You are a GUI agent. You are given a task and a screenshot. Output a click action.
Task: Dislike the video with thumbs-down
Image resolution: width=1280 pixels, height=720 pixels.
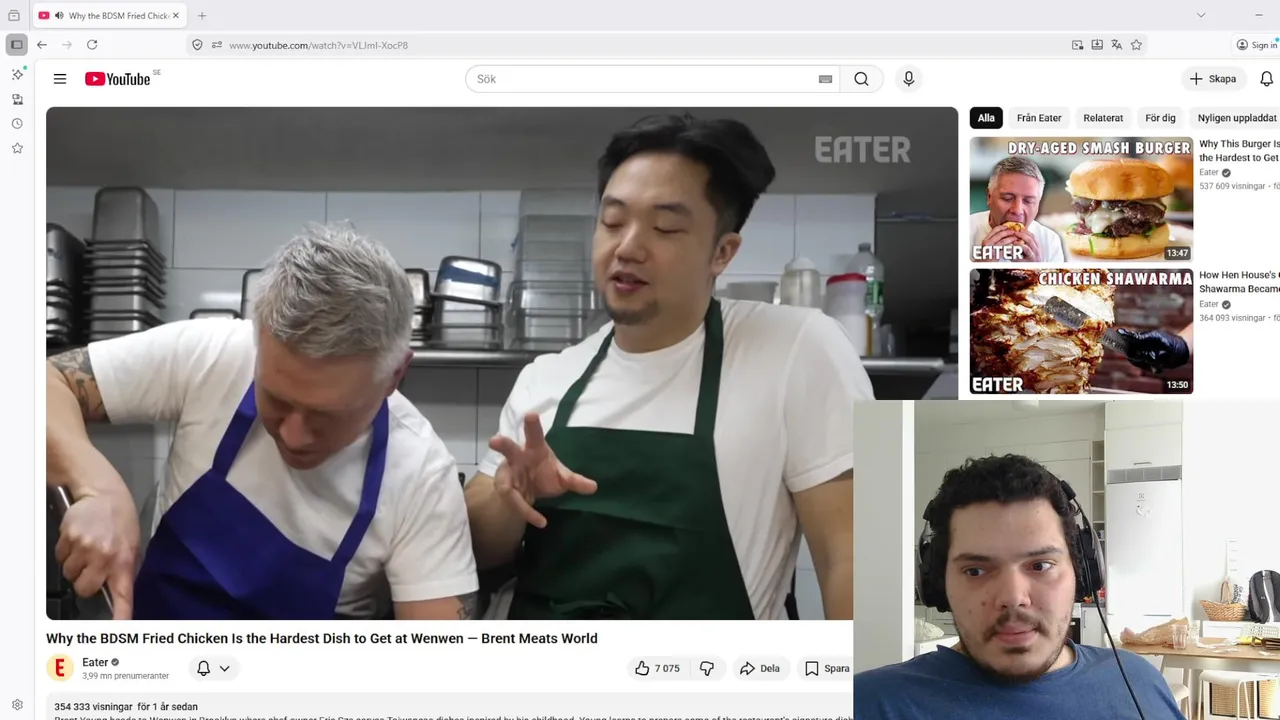click(x=706, y=668)
